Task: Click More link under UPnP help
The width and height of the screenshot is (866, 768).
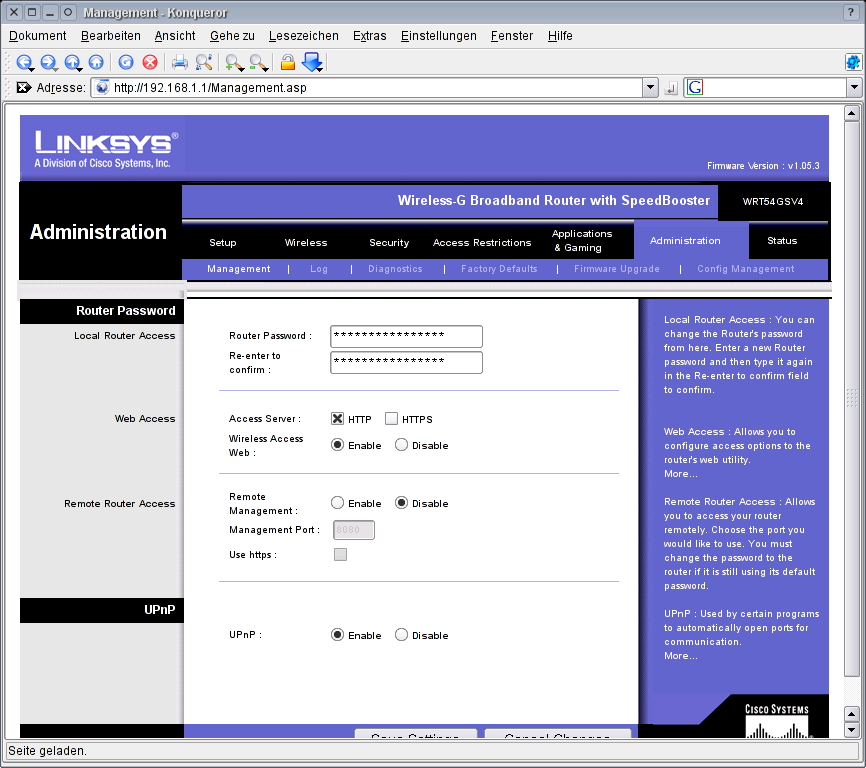Action: click(x=680, y=656)
